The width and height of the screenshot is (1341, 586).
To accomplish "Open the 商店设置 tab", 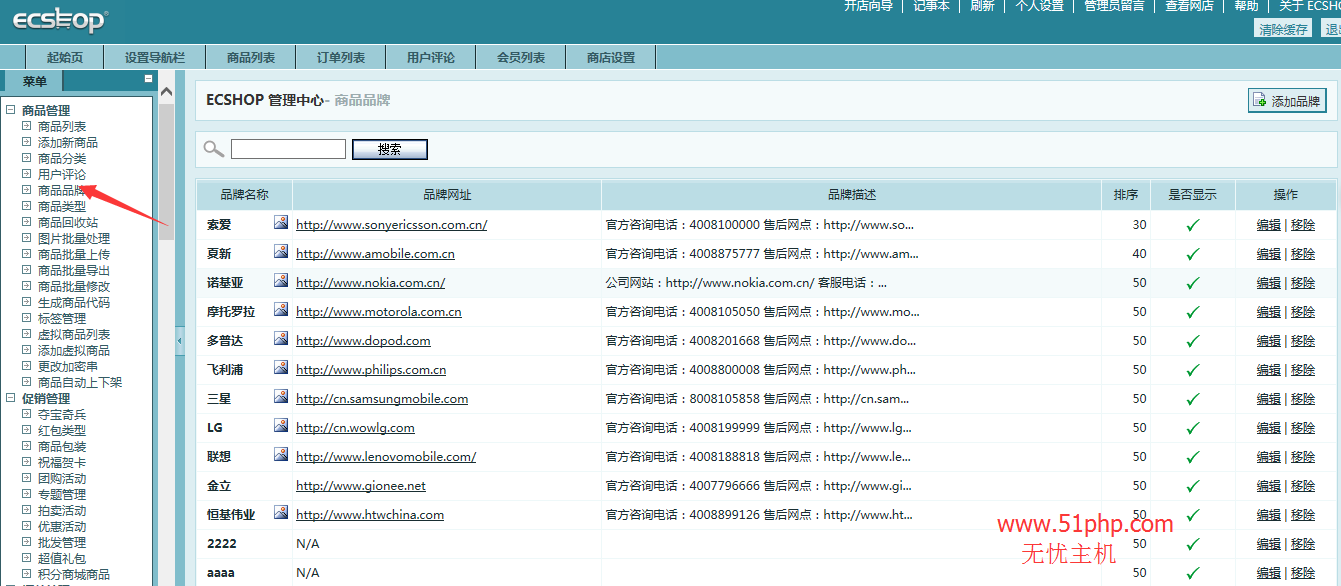I will click(x=611, y=57).
